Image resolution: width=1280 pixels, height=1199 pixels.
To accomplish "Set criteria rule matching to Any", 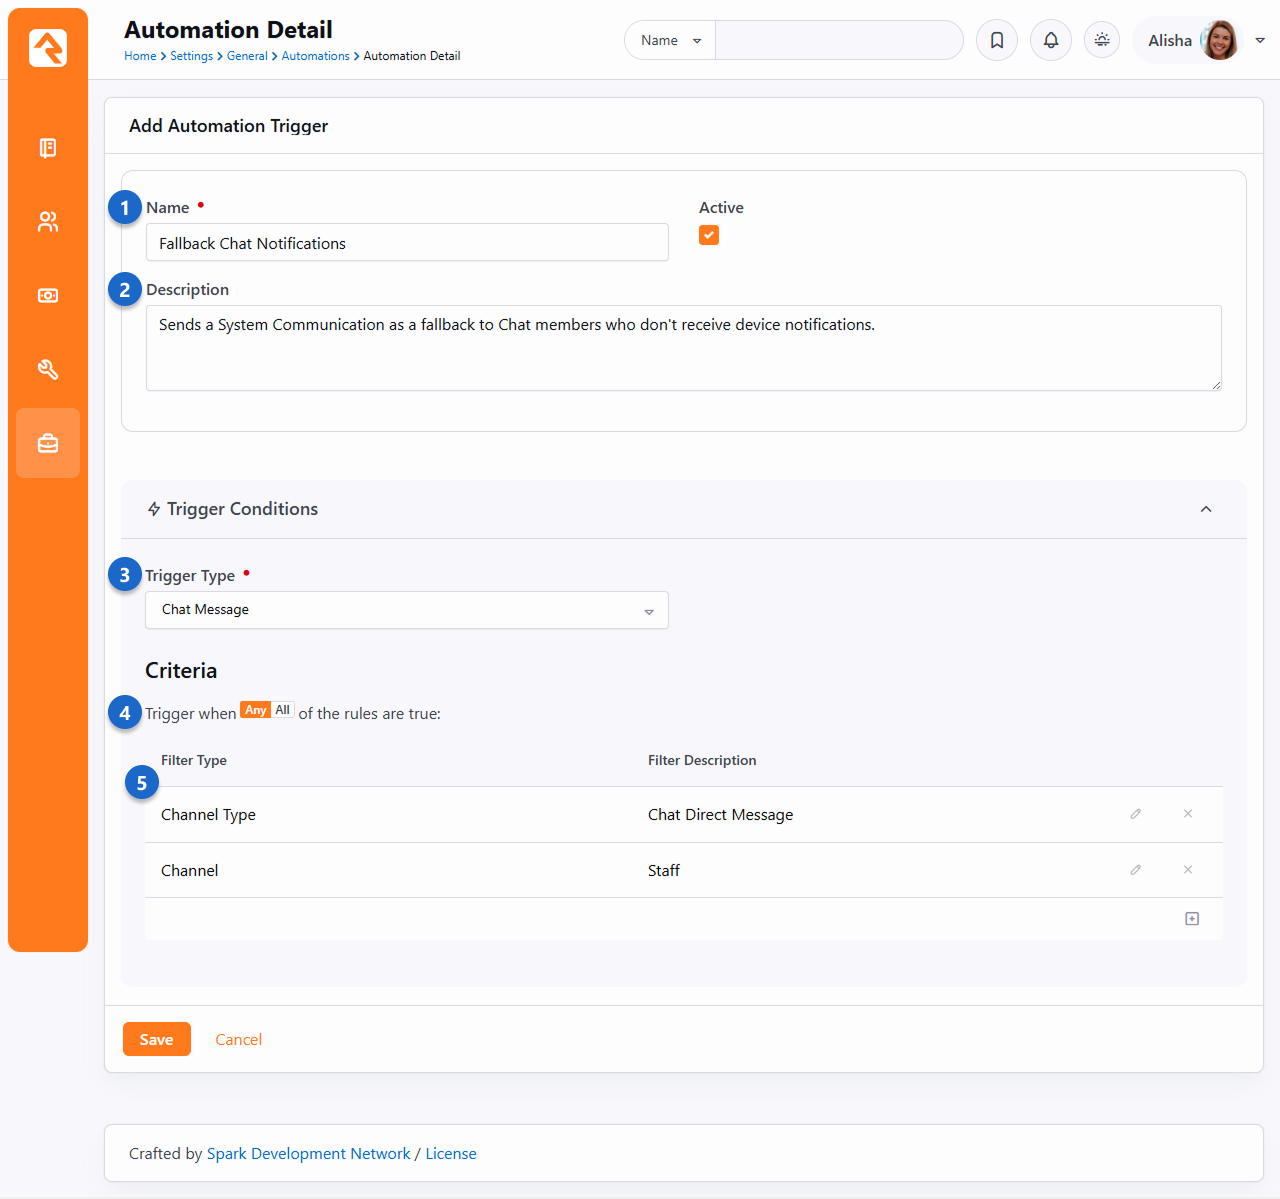I will (256, 710).
